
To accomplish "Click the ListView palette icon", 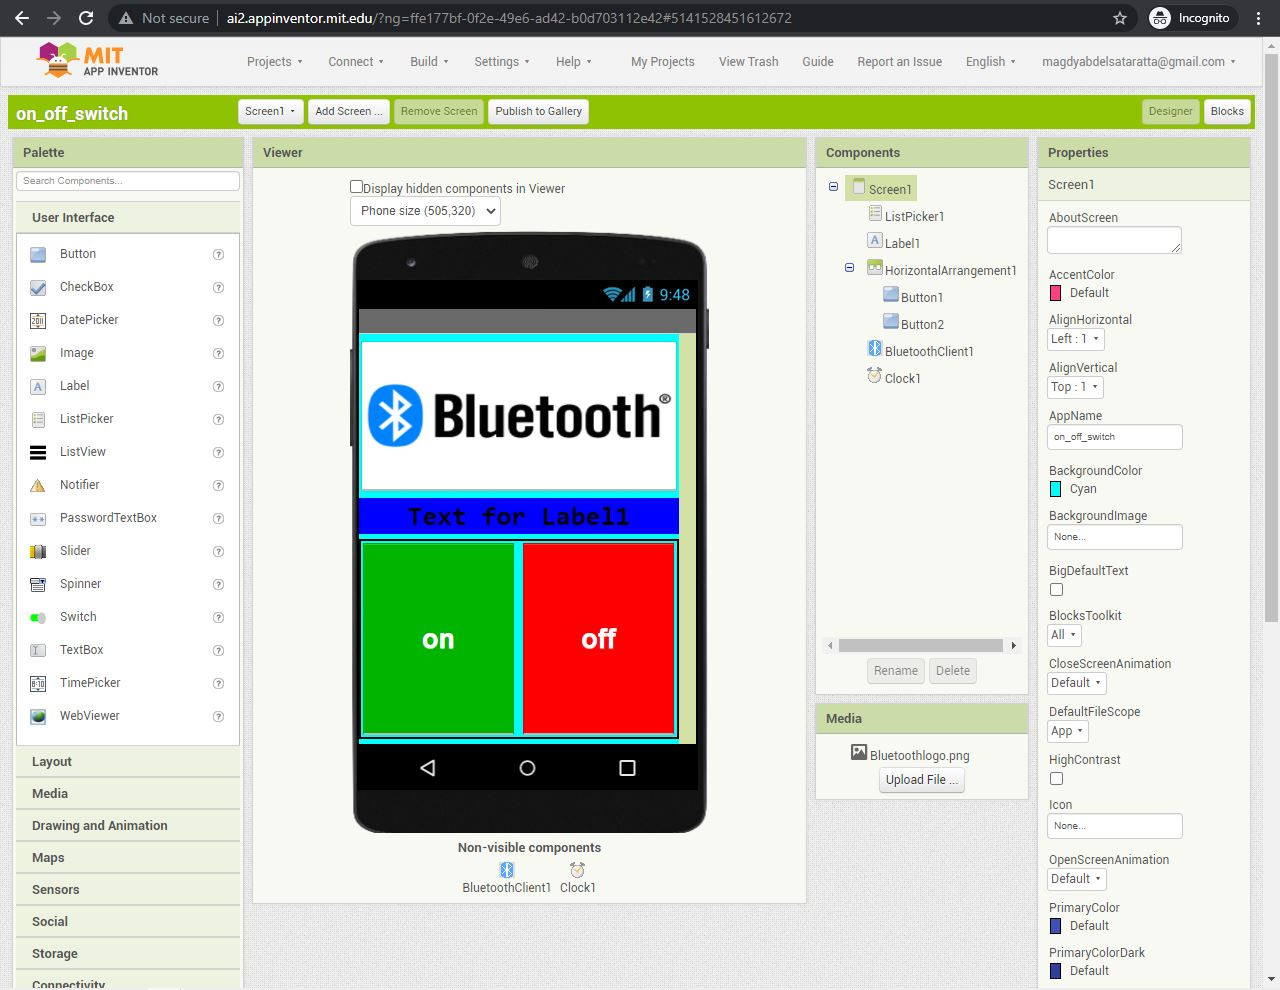I will tap(38, 452).
